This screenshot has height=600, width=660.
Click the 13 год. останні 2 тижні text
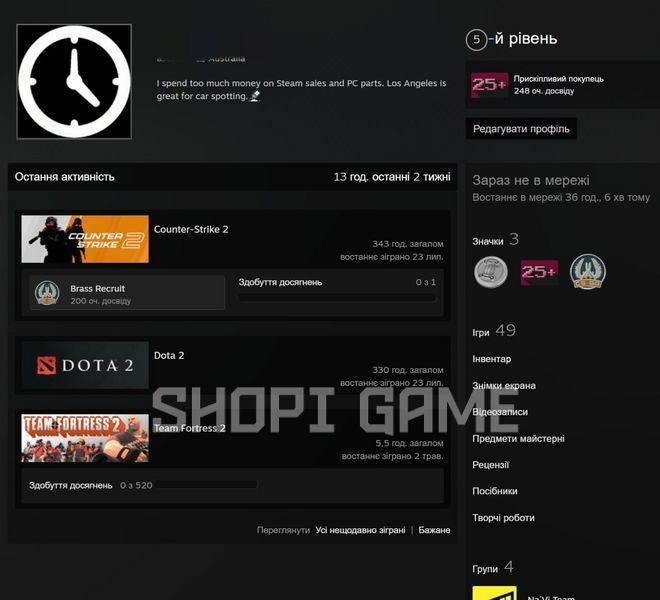[x=392, y=177]
